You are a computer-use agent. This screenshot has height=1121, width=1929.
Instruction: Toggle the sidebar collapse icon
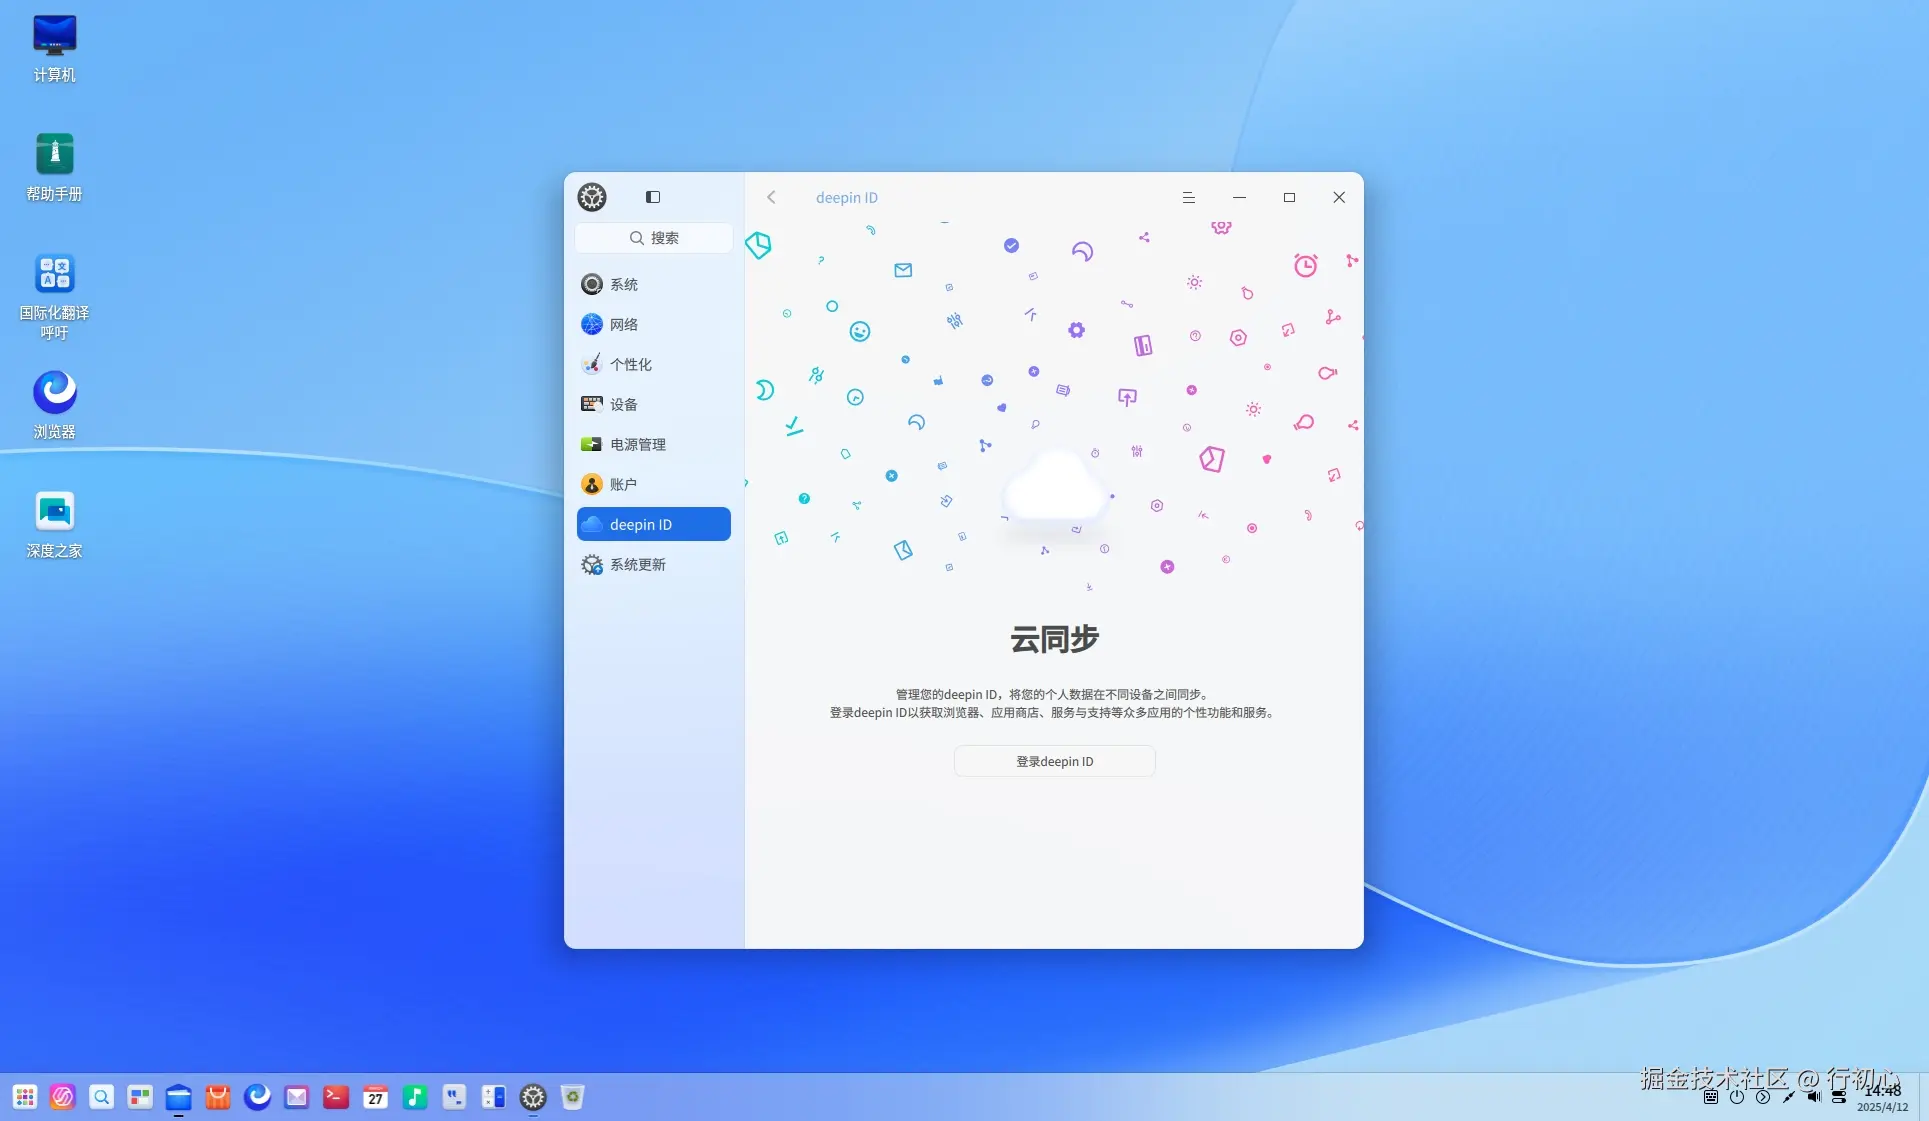(x=653, y=197)
